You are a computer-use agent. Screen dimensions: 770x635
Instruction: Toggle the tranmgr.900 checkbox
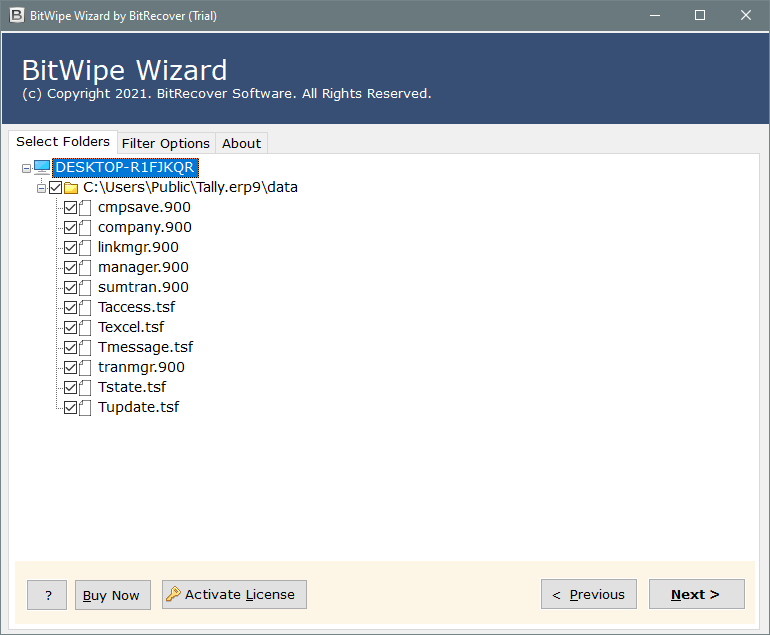[70, 367]
